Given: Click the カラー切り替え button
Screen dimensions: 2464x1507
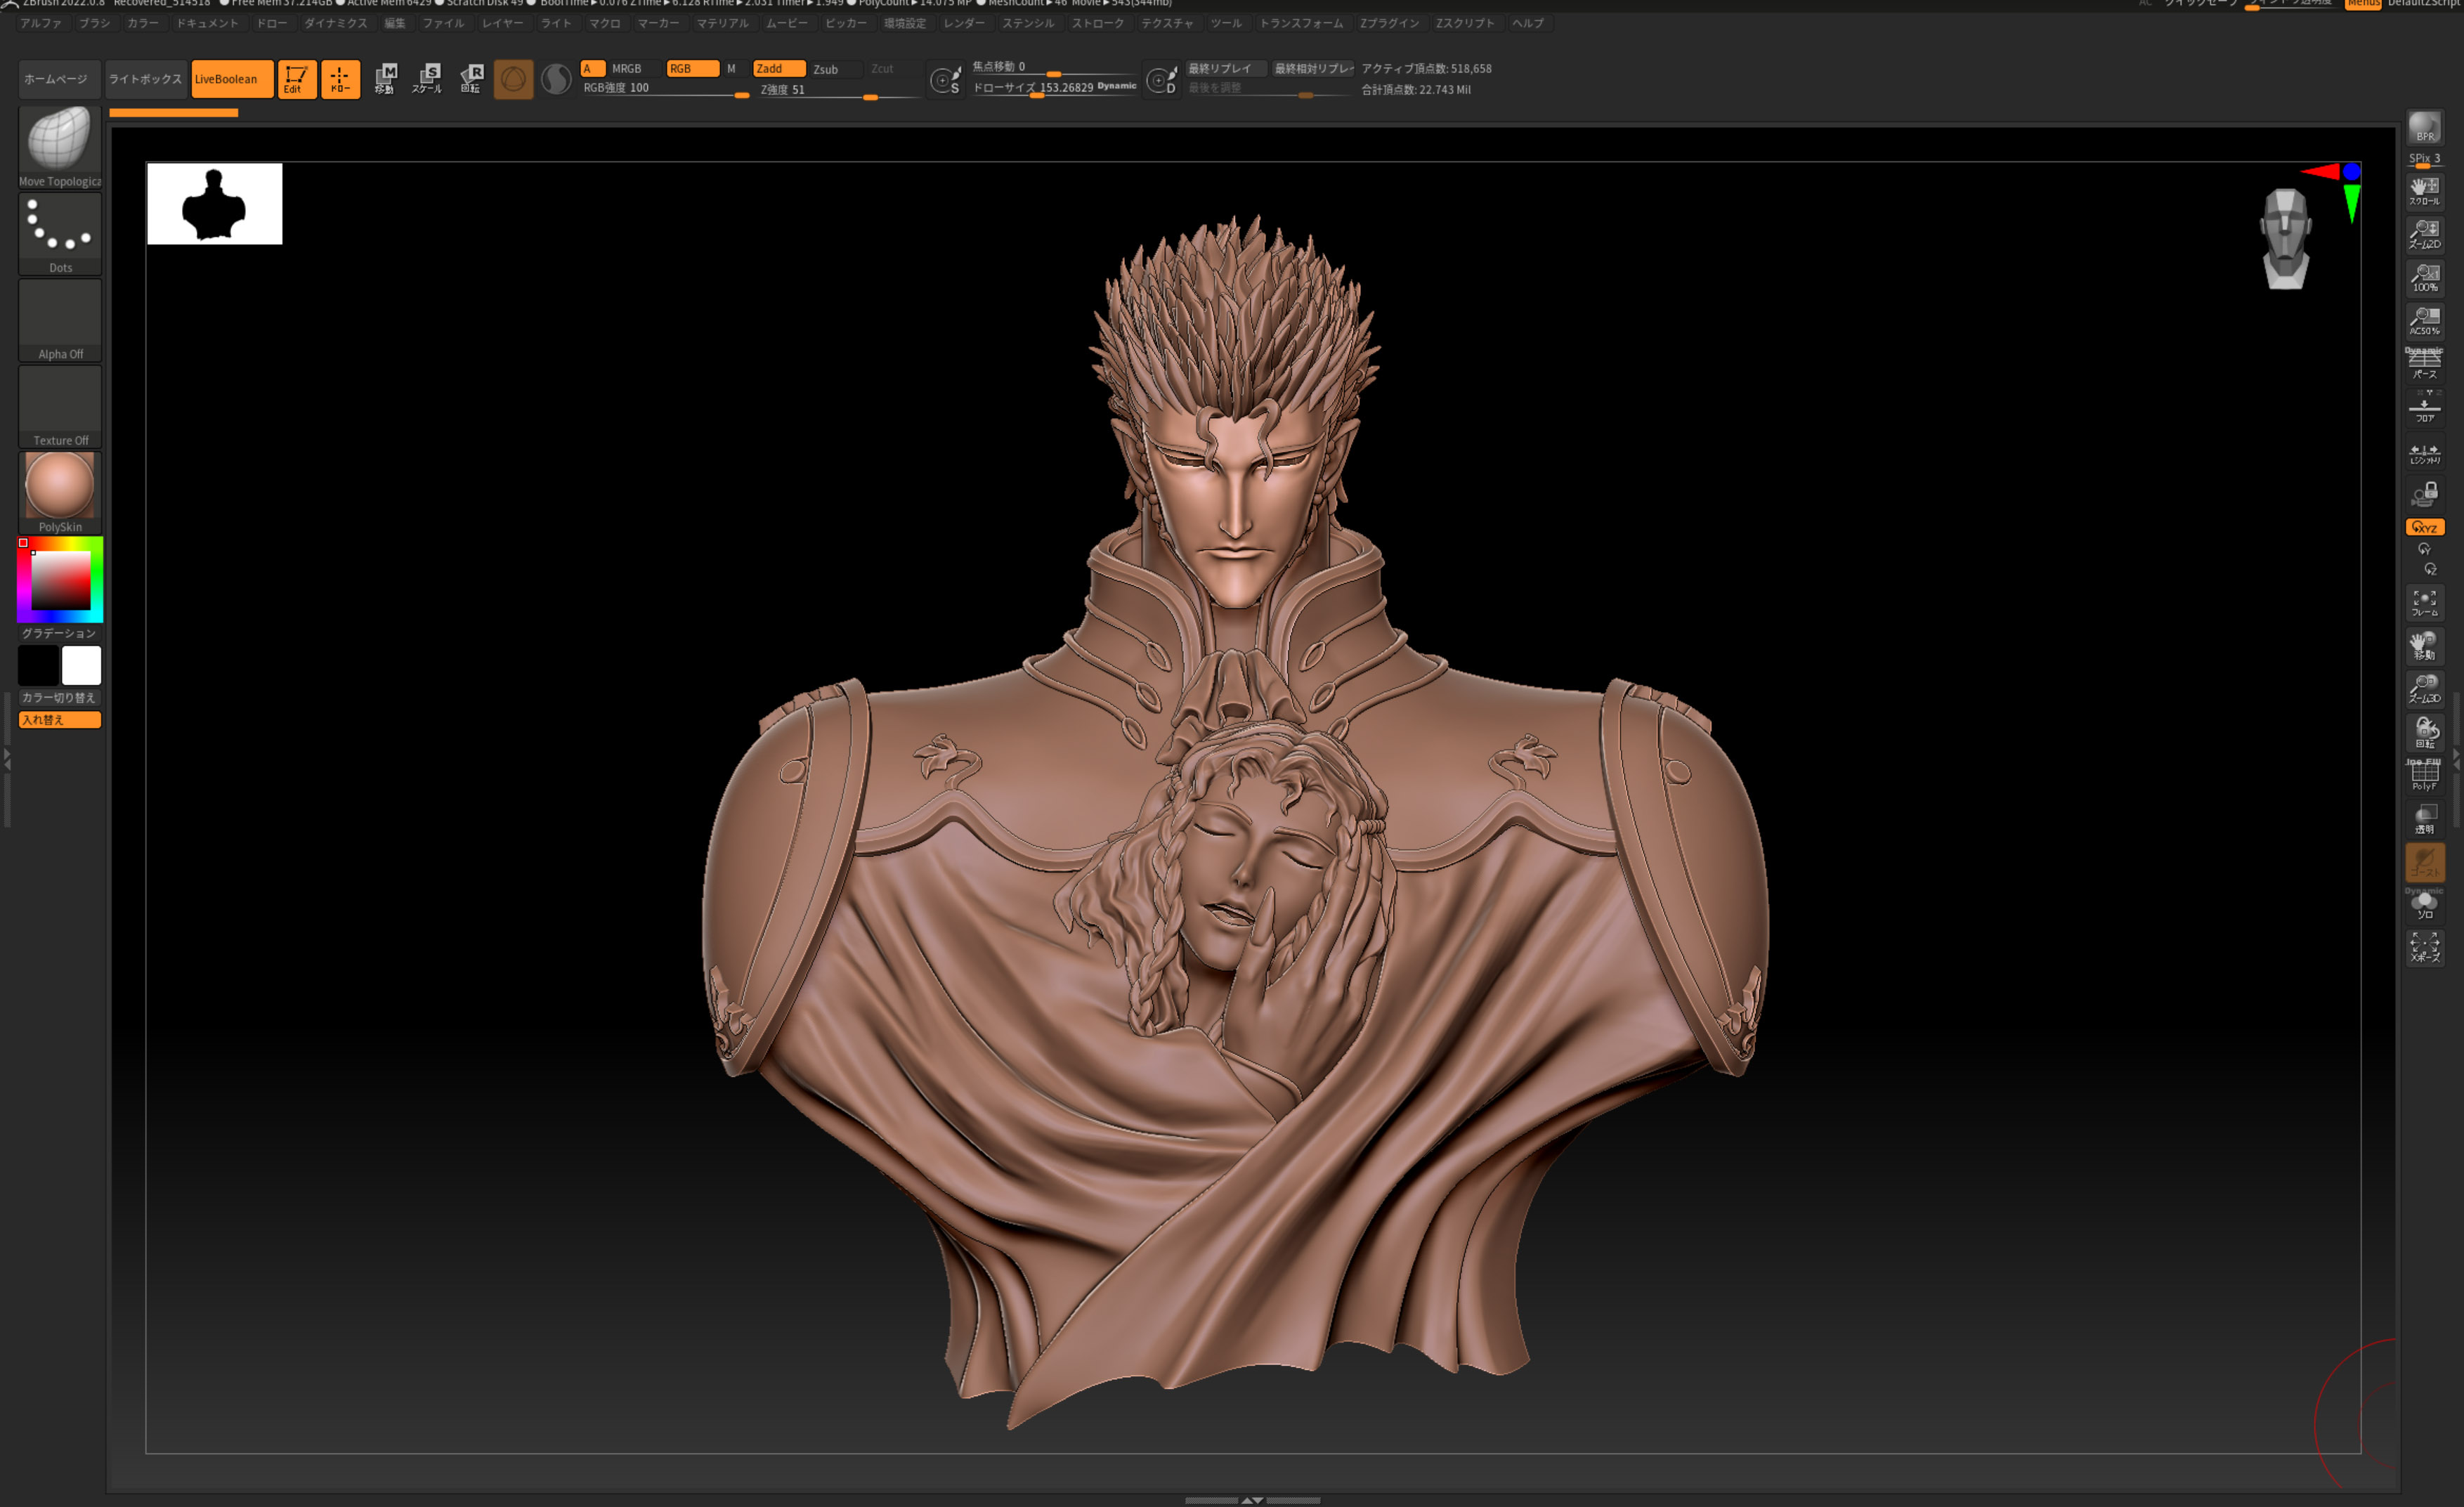Looking at the screenshot, I should 59,698.
